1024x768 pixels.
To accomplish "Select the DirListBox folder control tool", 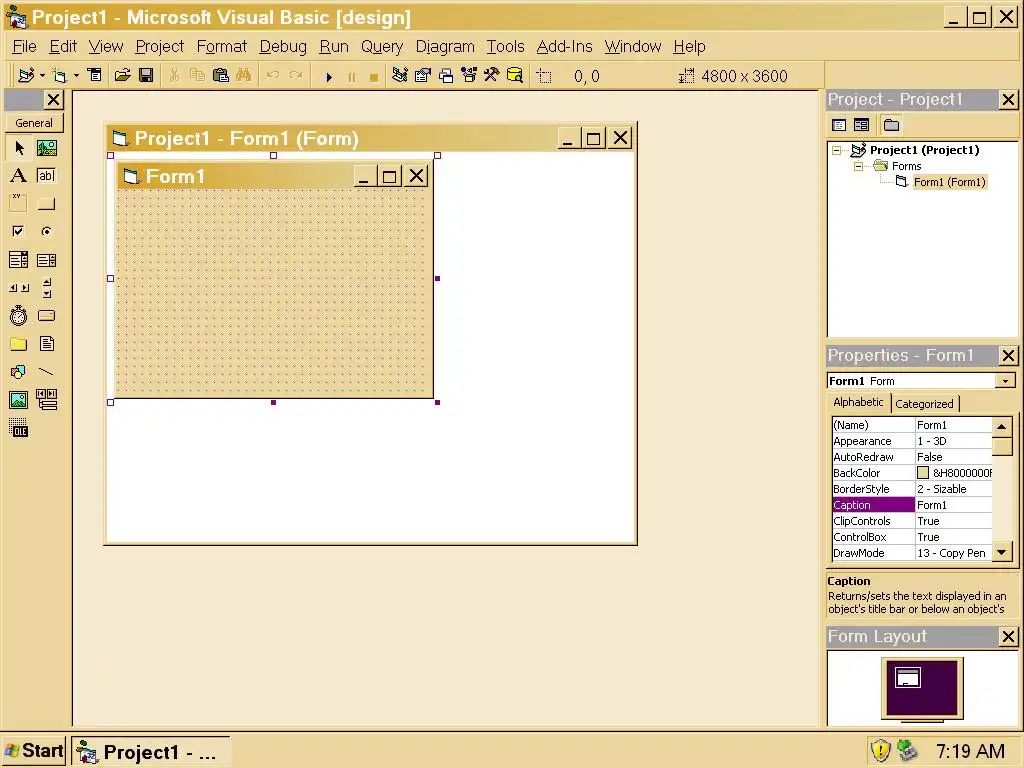I will click(x=19, y=344).
